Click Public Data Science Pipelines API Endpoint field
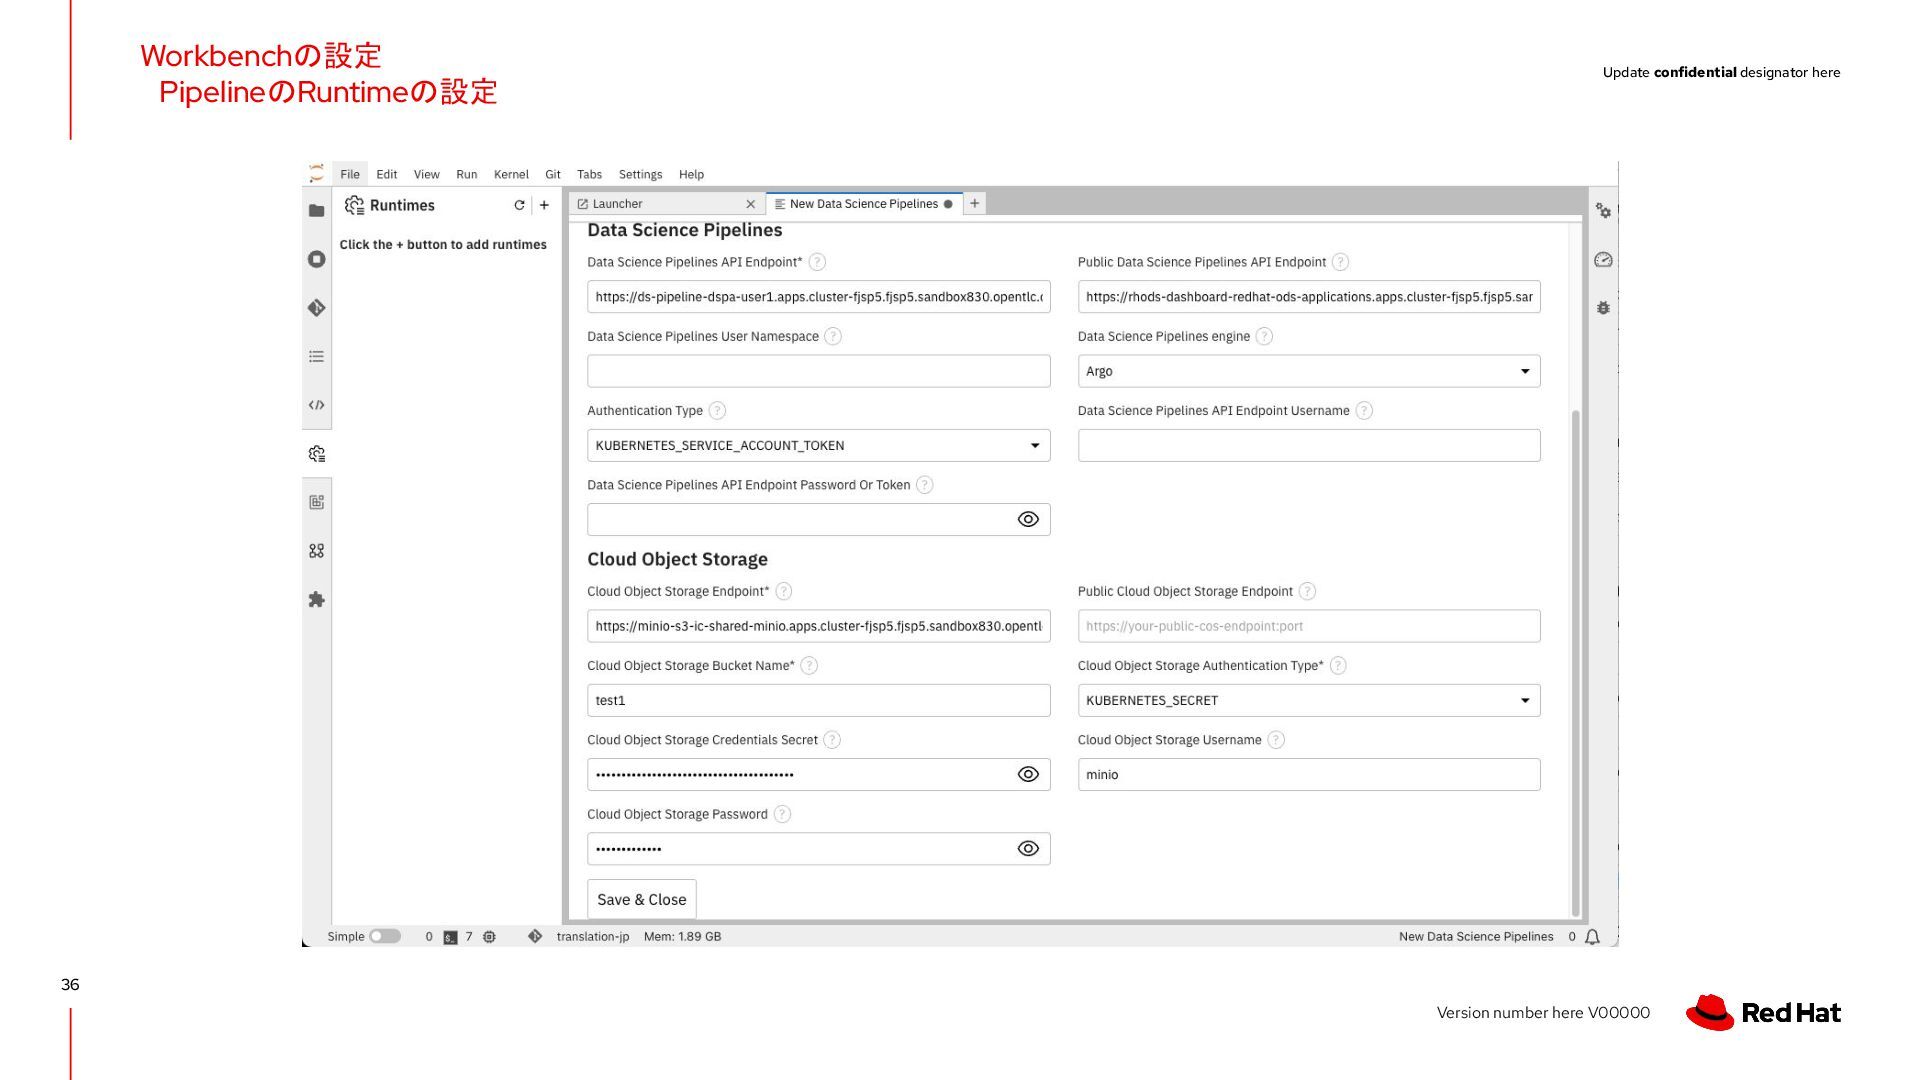Screen dimensions: 1920x1080 (1309, 297)
